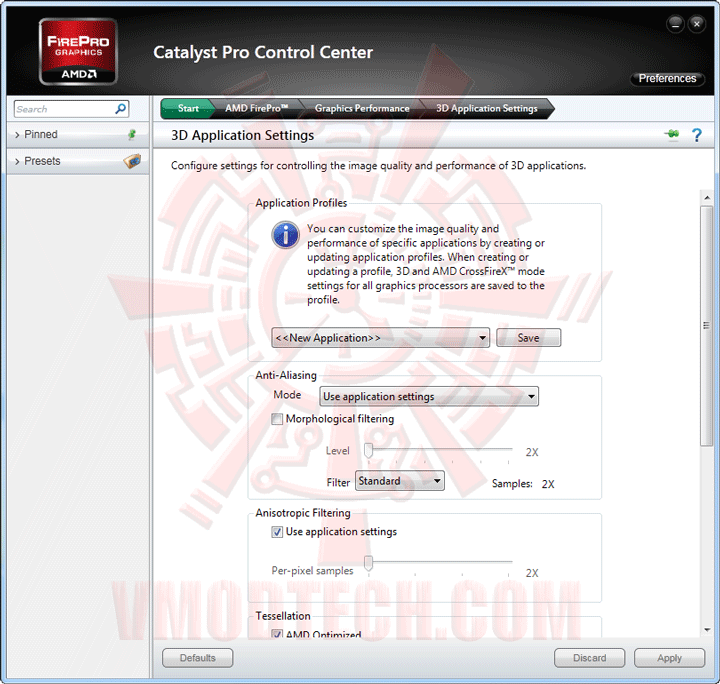Click the "Anti-Aliasing" group heading
Screen dimensions: 720x684
(x=286, y=375)
